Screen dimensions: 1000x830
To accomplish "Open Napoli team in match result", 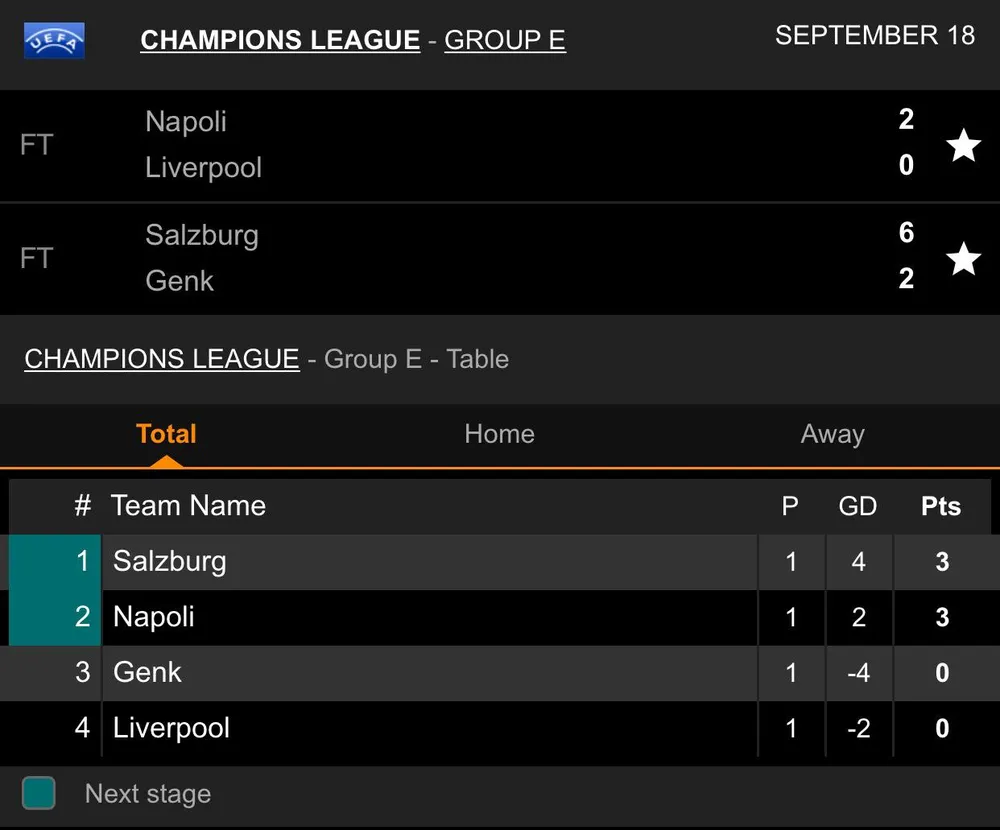I will click(x=186, y=122).
